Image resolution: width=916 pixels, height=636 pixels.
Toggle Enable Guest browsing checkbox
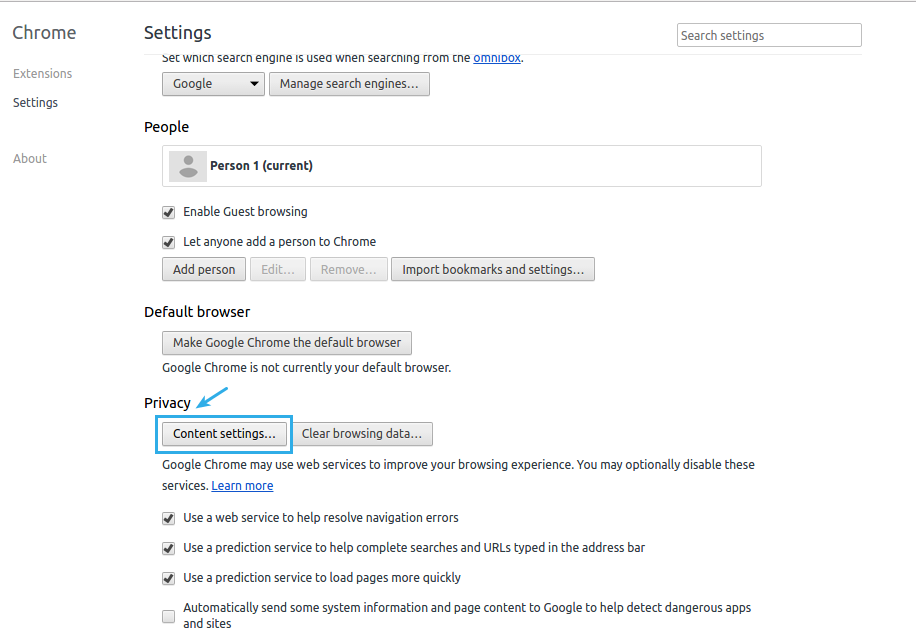169,213
